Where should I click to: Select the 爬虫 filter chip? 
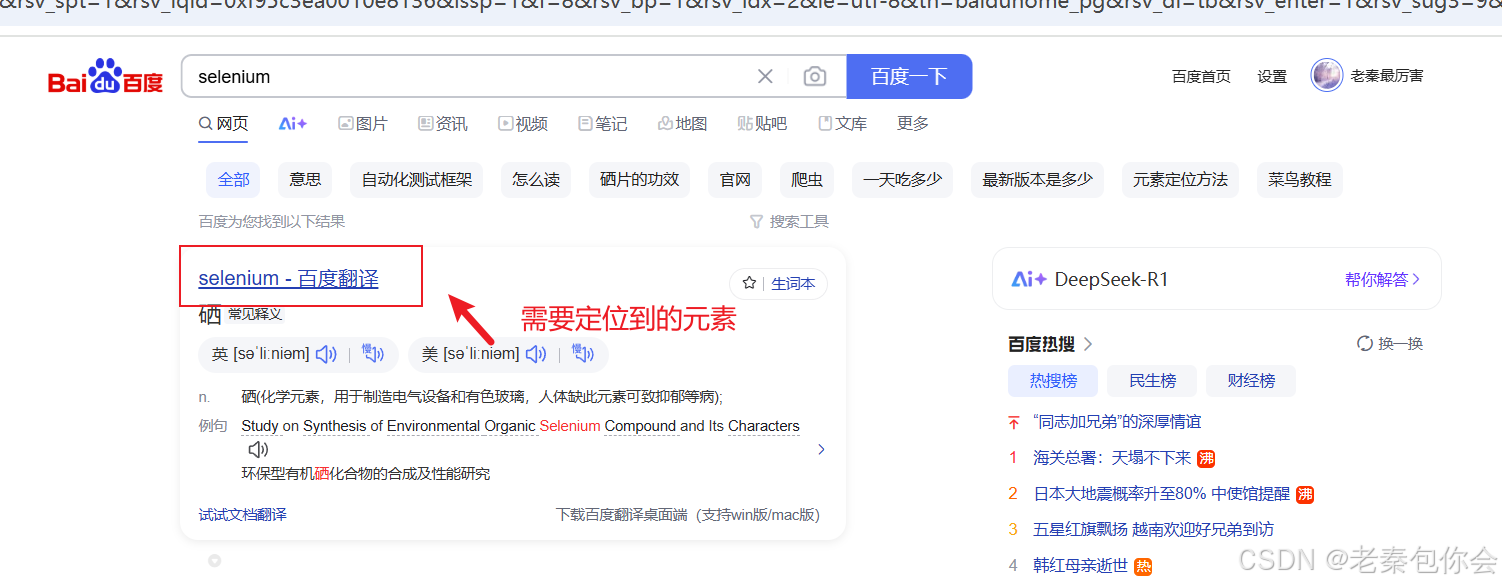807,180
